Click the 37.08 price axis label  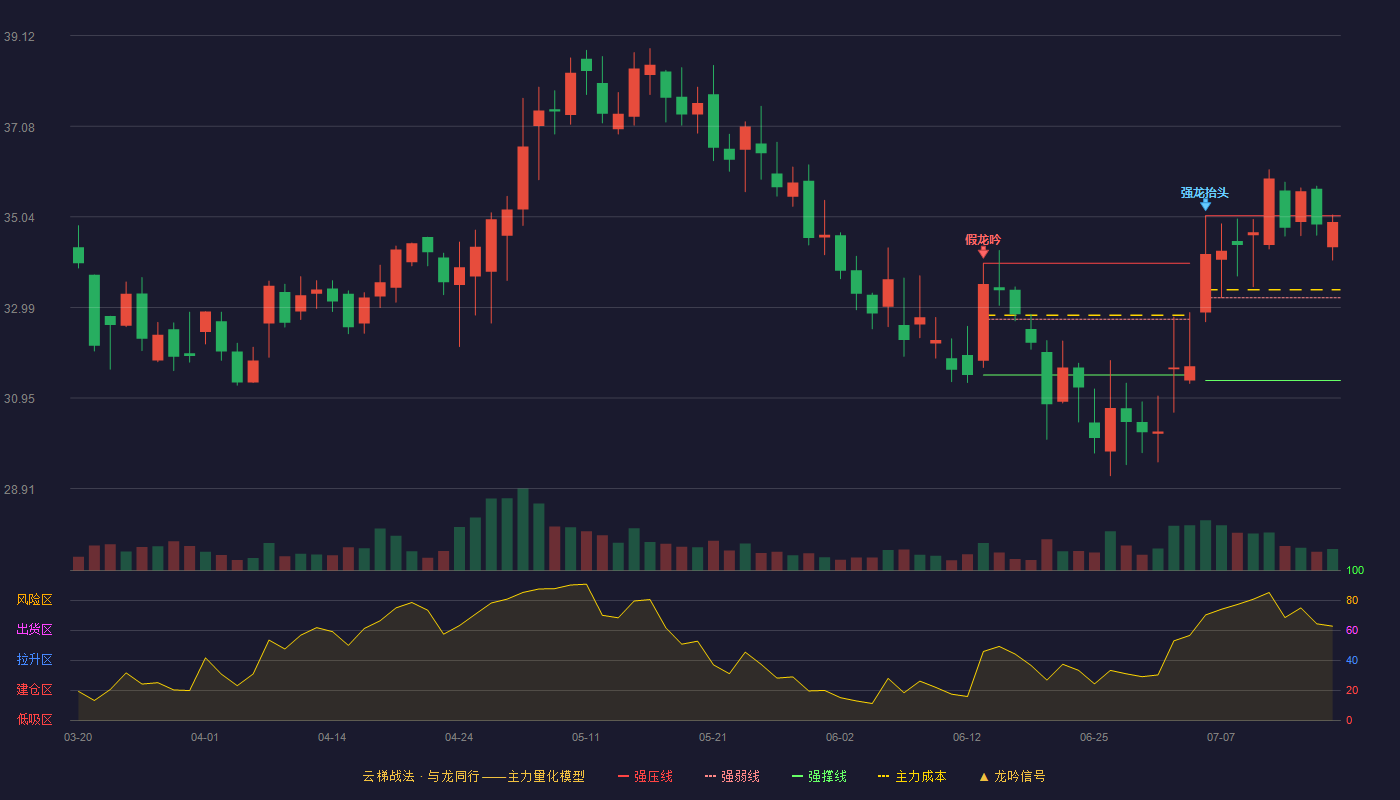point(19,127)
